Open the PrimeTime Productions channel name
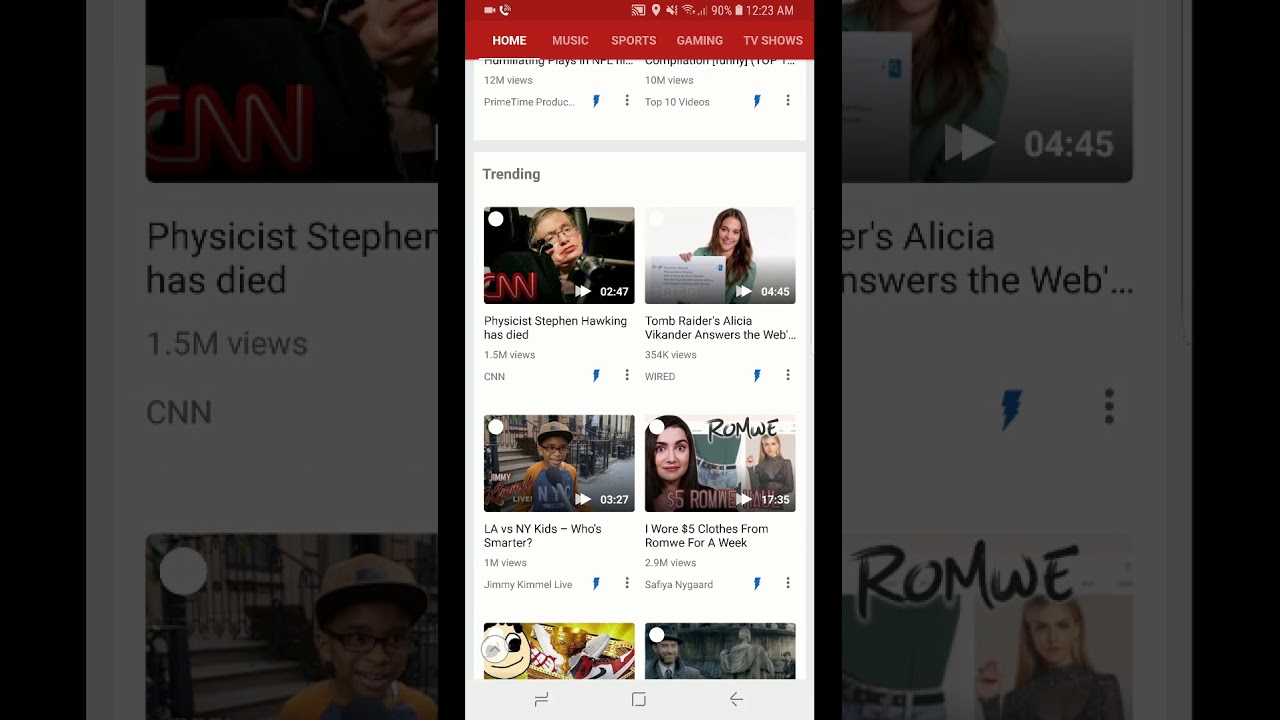 (x=529, y=102)
